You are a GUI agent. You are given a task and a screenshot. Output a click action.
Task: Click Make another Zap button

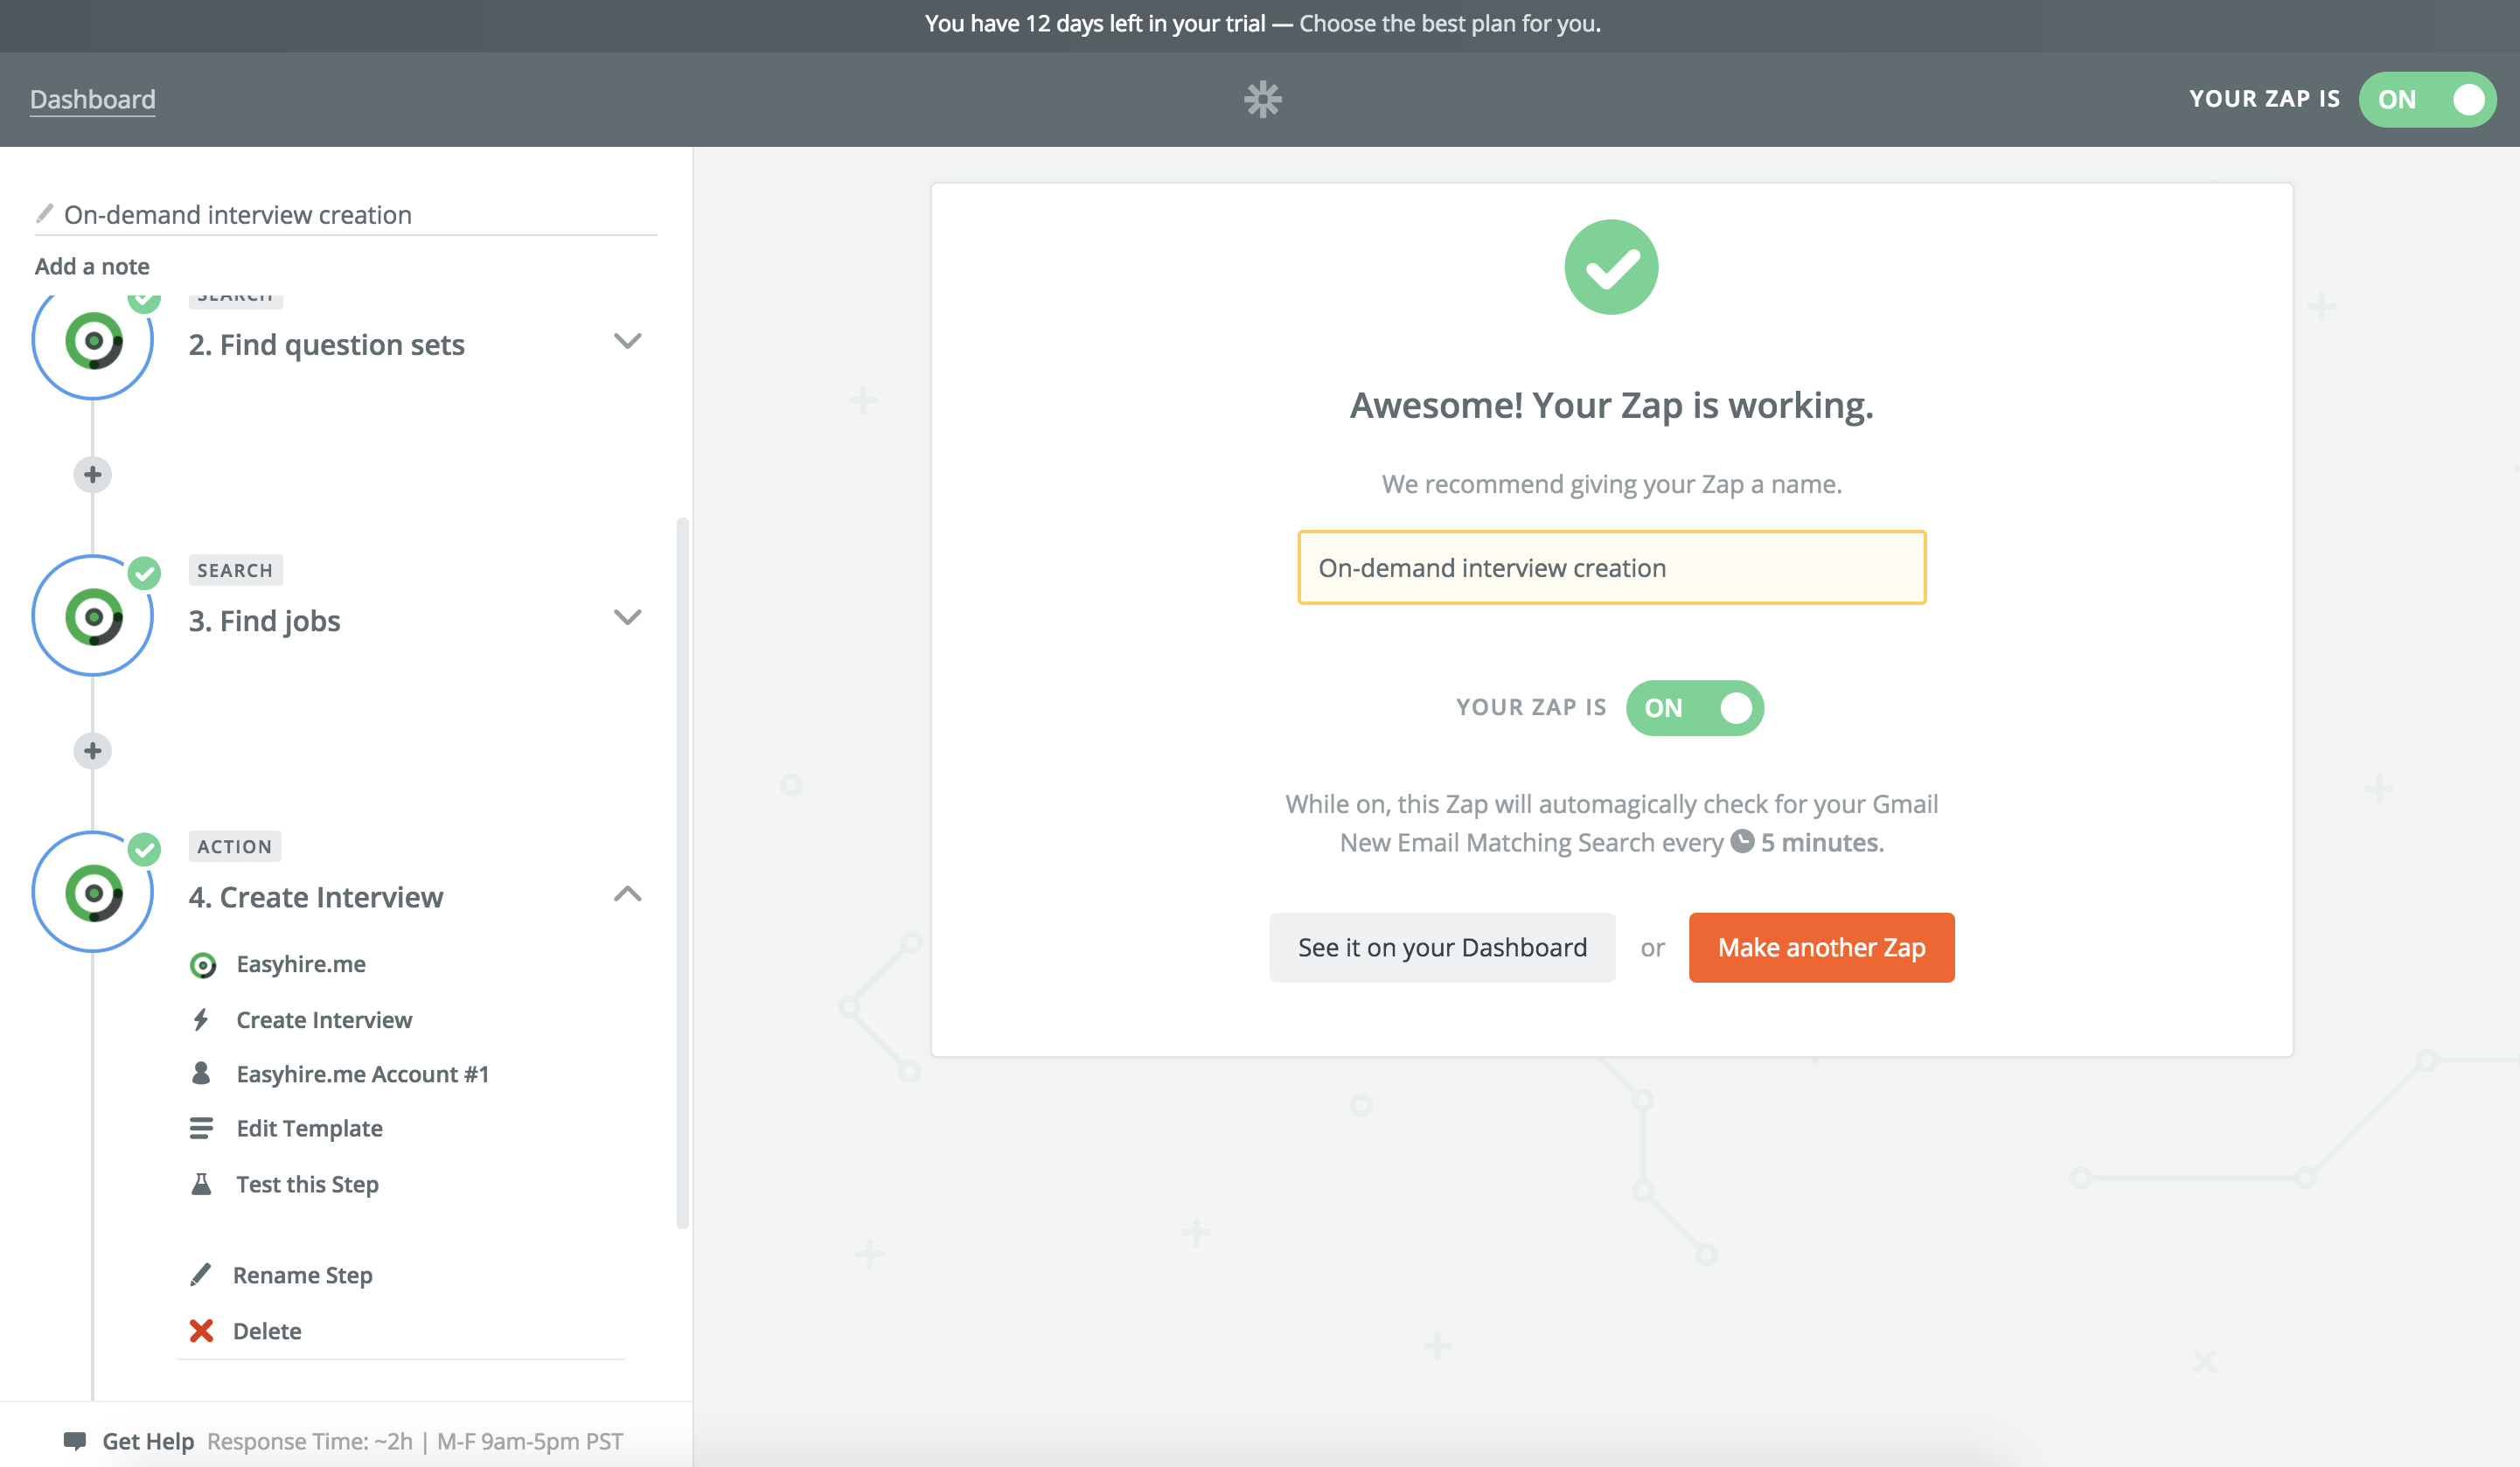[x=1821, y=947]
